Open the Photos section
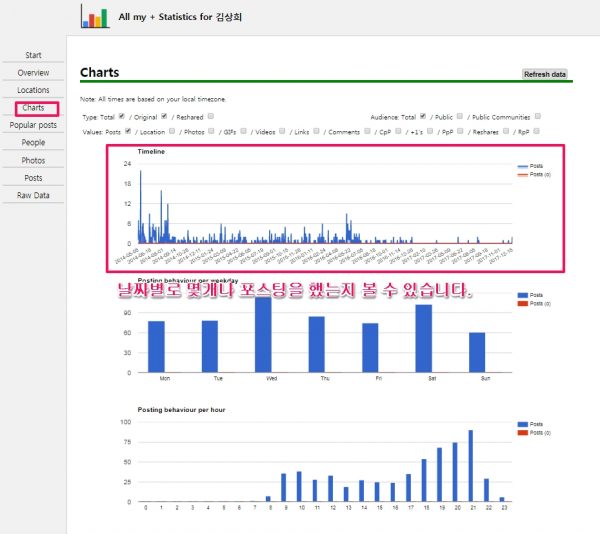The height and width of the screenshot is (534, 600). (x=33, y=161)
